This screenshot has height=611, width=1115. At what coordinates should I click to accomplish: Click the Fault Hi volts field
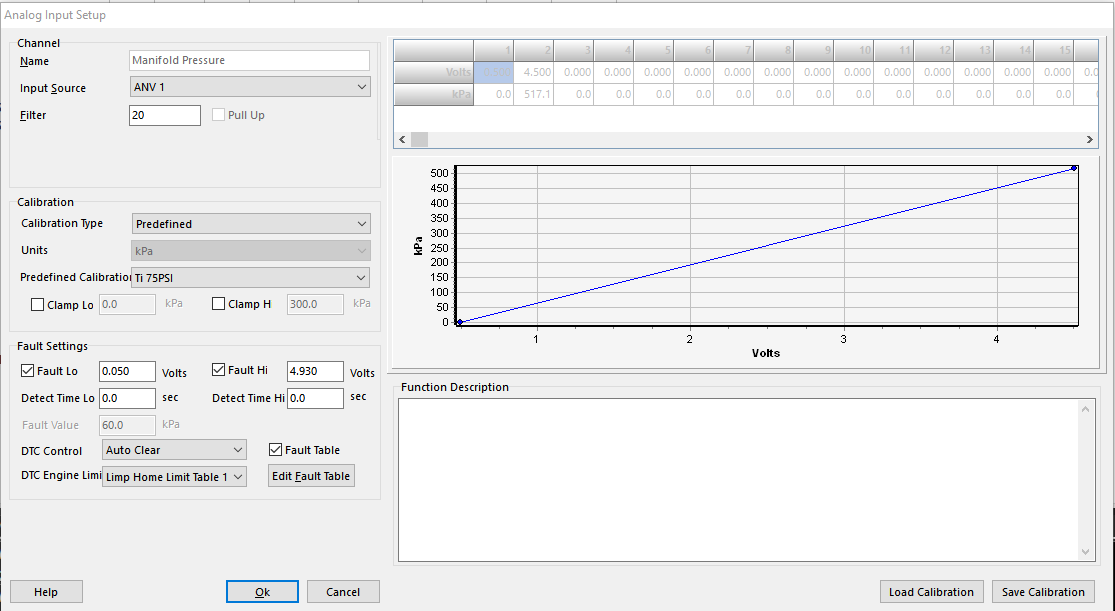coord(315,371)
